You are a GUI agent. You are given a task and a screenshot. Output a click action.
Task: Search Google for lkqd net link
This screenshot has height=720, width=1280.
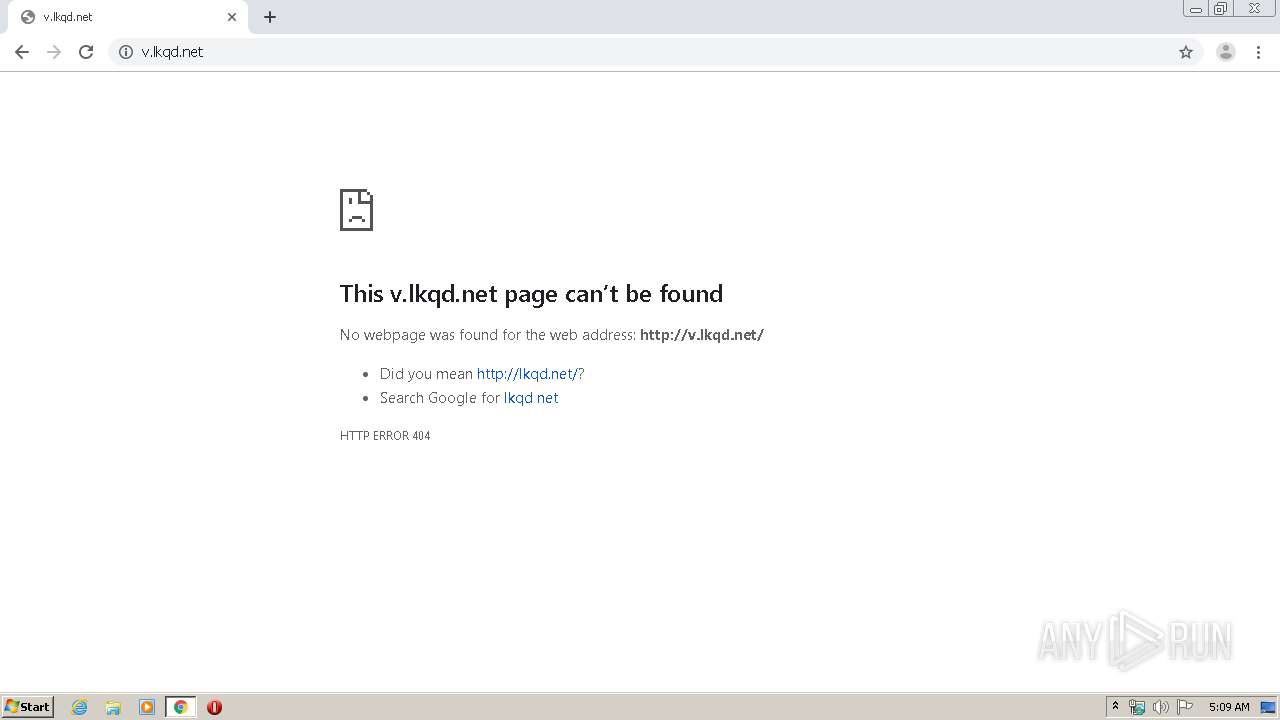pos(531,398)
